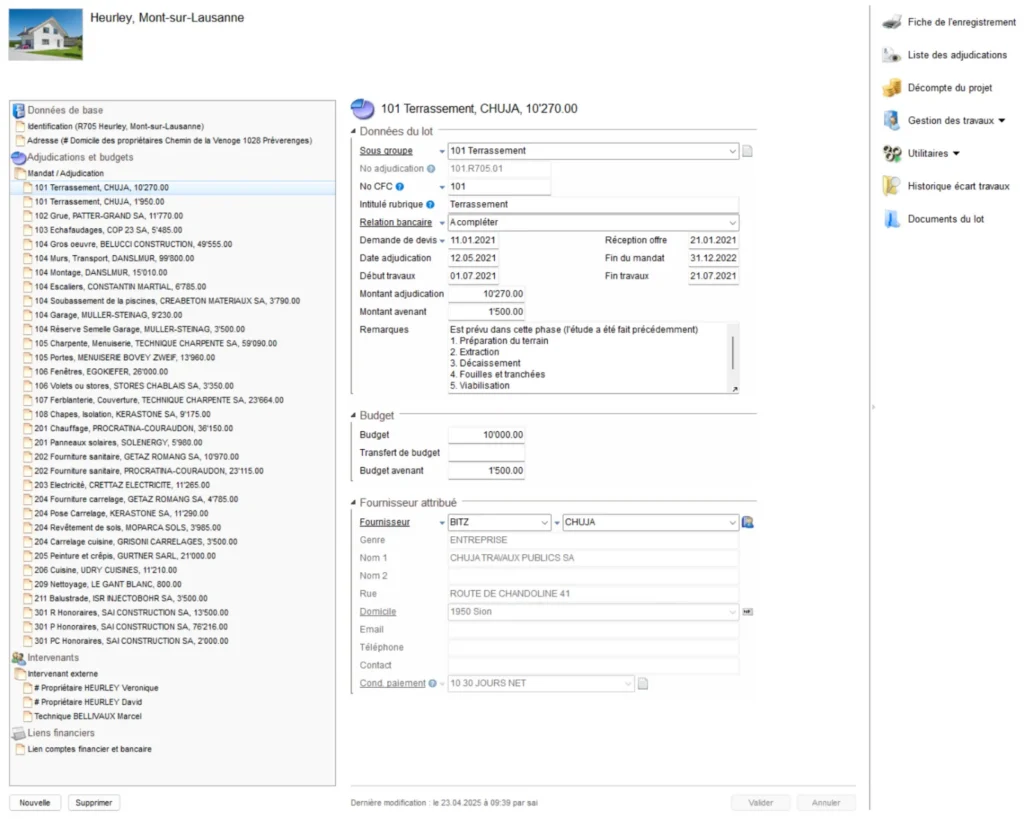Screen dimensions: 1024x819
Task: Click the Liens financiers section icon
Action: point(18,733)
